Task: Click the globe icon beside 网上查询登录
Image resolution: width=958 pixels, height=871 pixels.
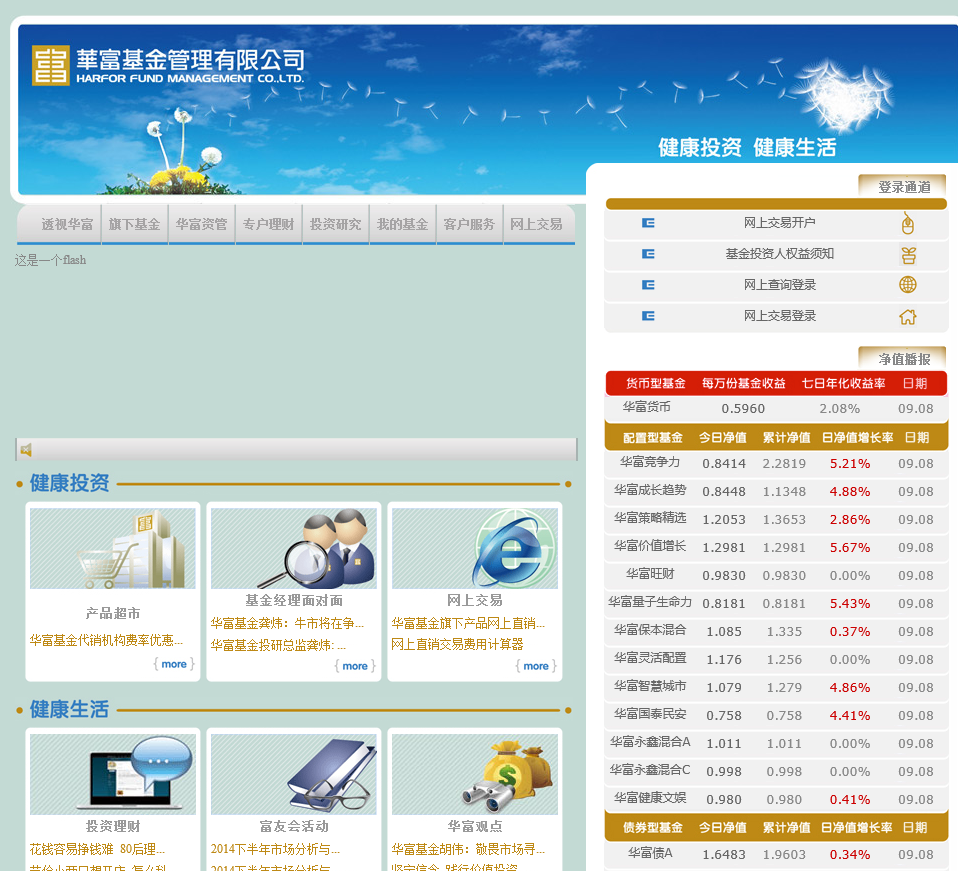Action: tap(908, 285)
